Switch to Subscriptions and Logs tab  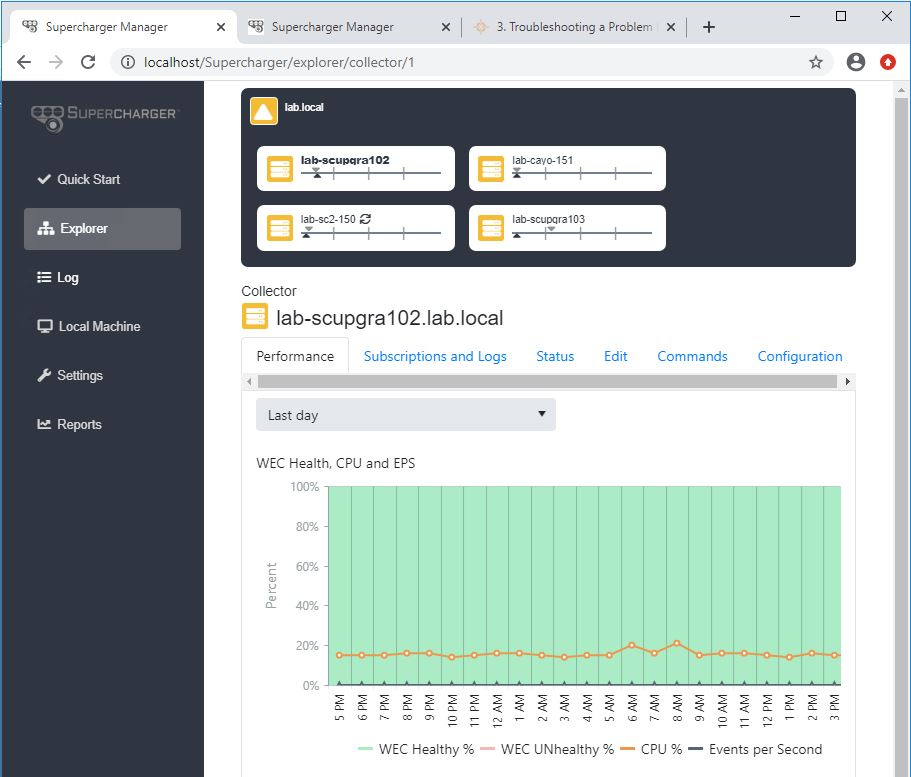(435, 356)
